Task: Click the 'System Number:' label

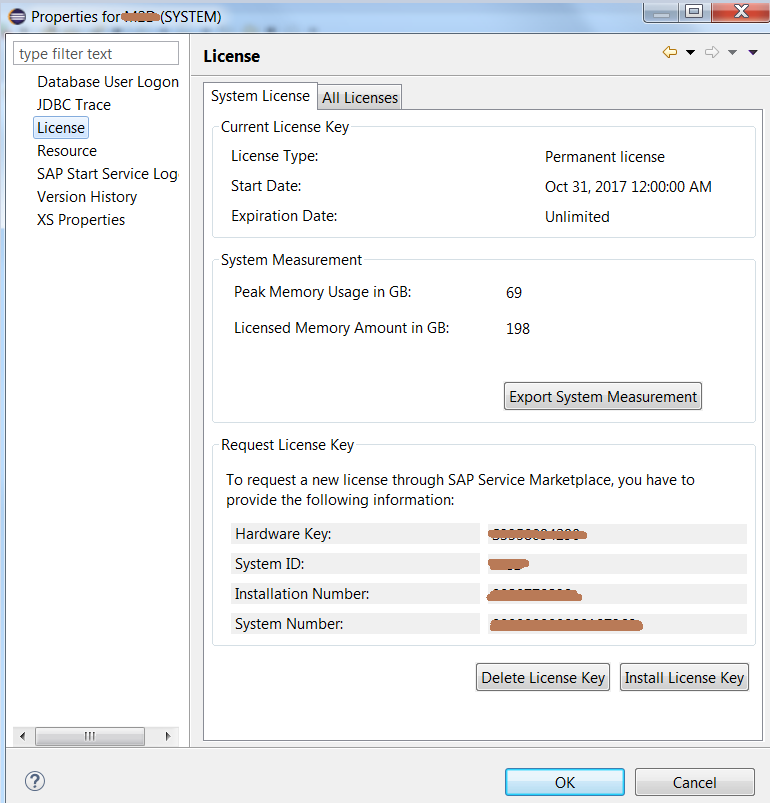Action: pyautogui.click(x=289, y=624)
